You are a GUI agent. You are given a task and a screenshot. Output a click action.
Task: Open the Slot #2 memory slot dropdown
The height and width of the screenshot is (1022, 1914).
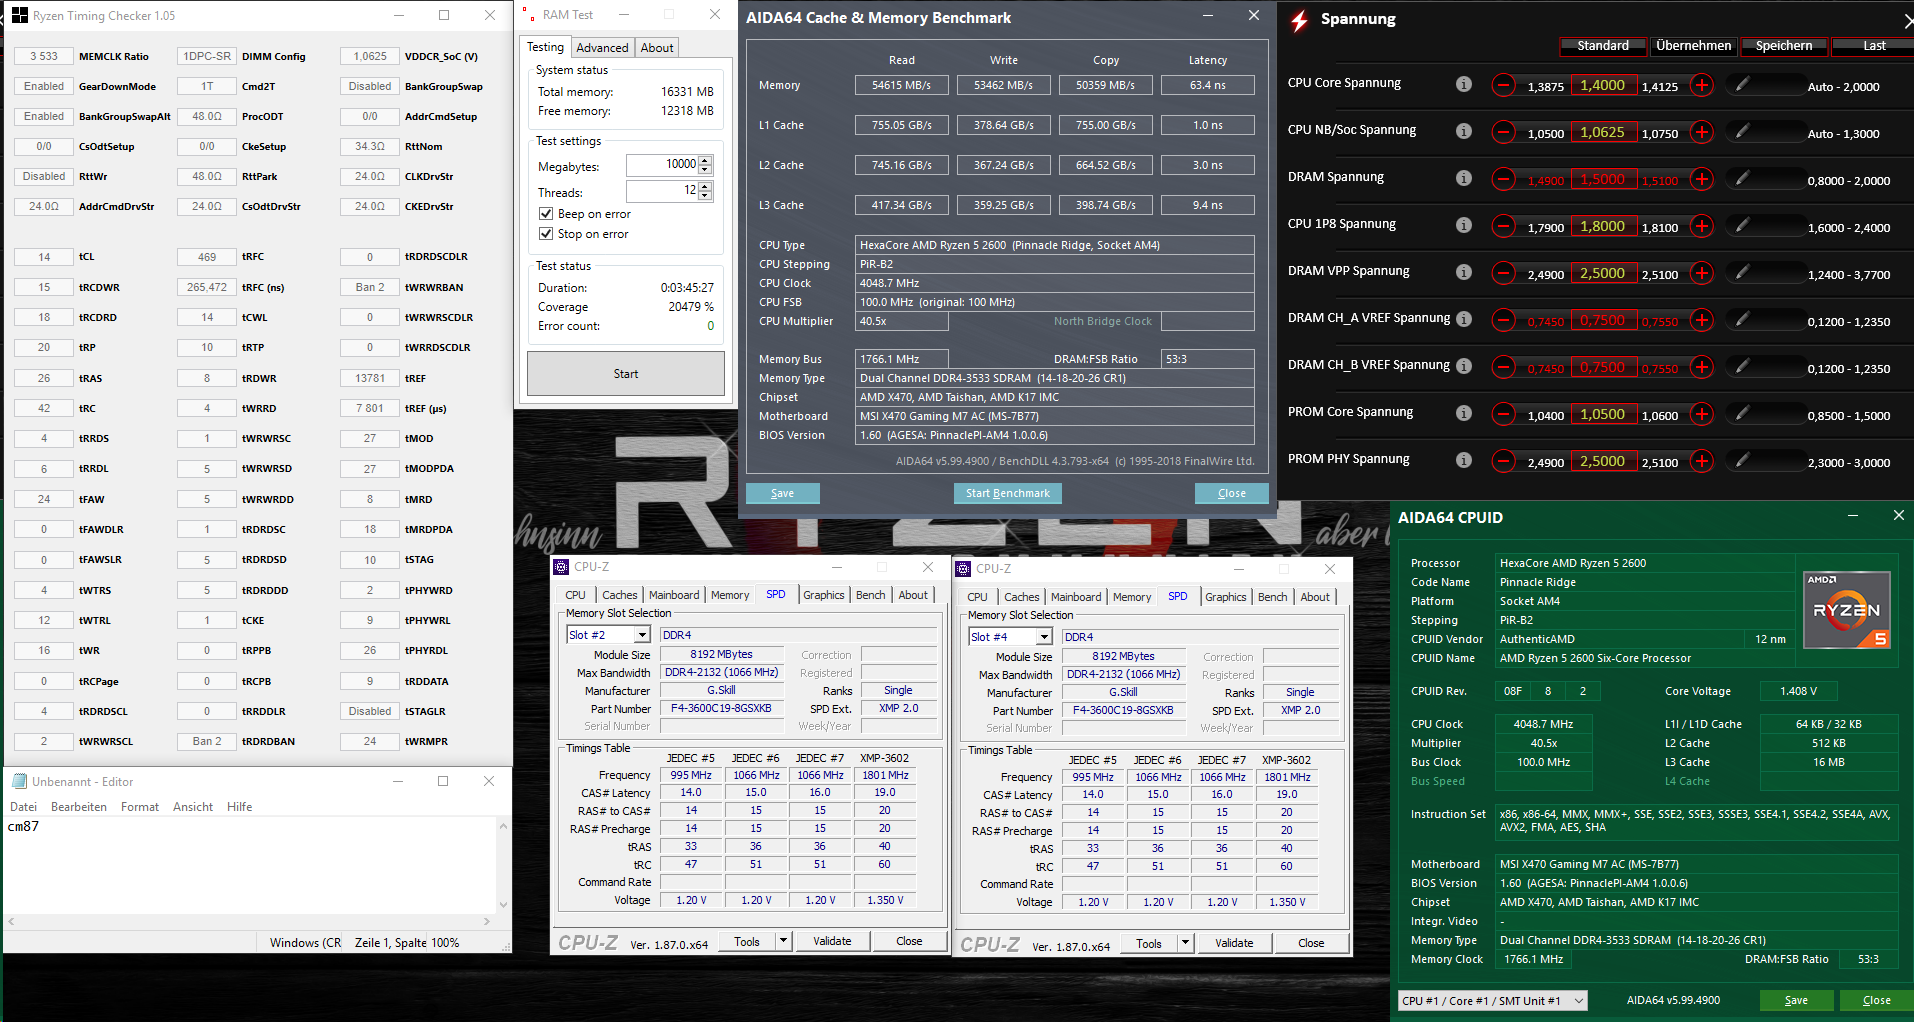[x=642, y=635]
